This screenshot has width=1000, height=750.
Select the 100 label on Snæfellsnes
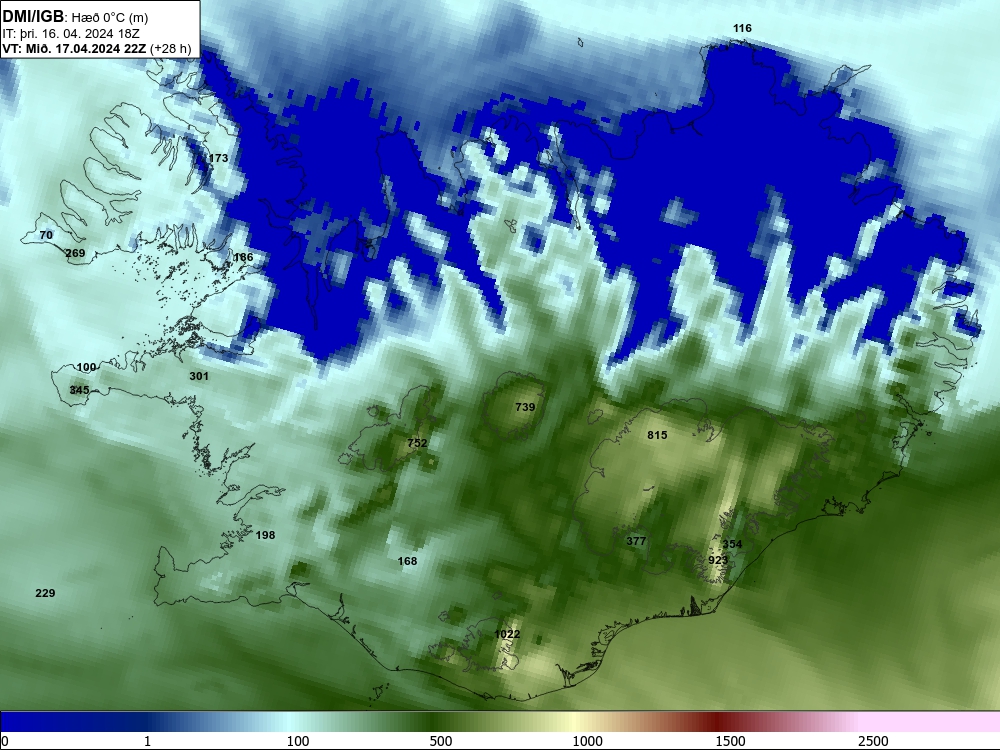point(86,367)
